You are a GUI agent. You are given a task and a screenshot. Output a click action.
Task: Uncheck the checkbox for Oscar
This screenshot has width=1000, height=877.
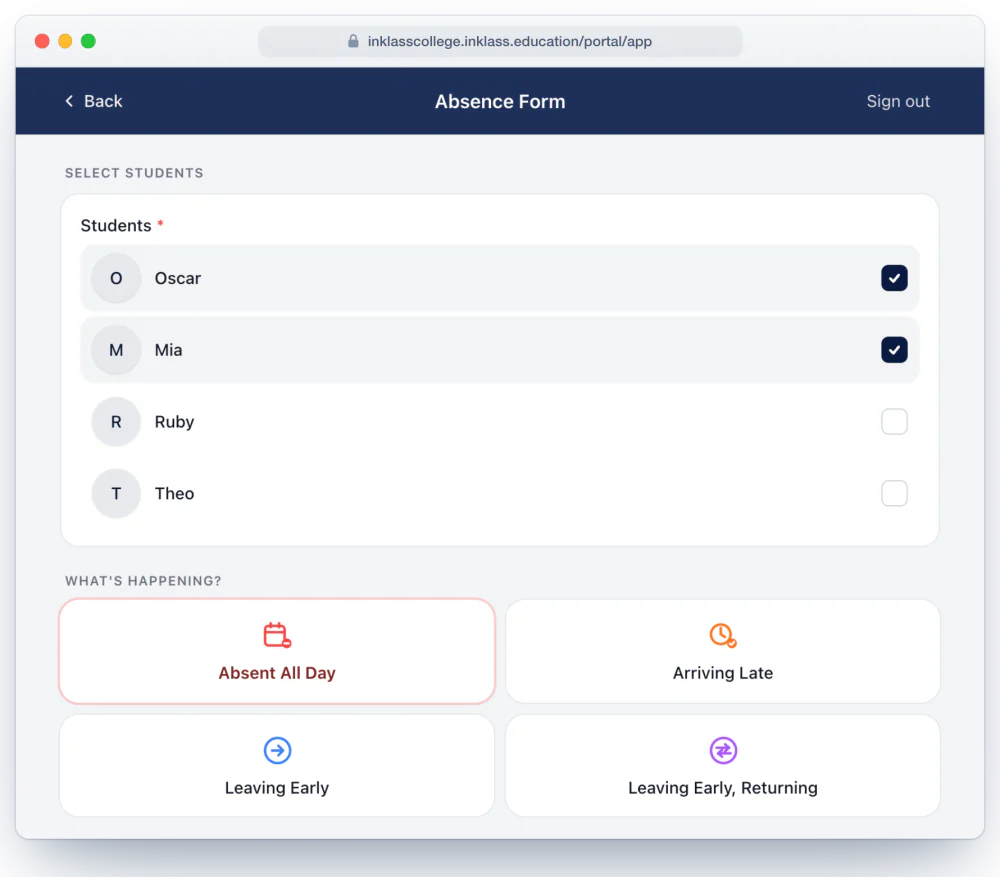coord(894,278)
